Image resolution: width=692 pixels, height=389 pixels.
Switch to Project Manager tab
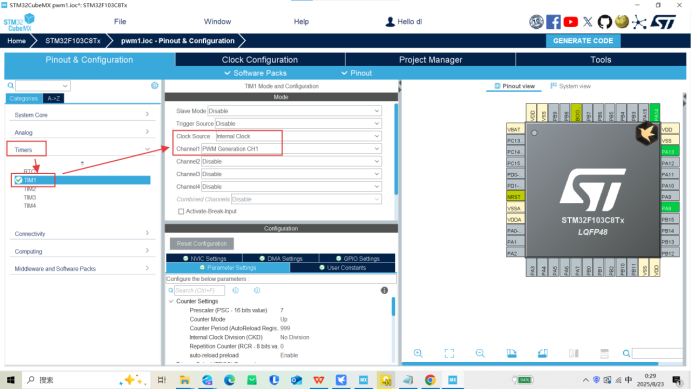tap(431, 60)
